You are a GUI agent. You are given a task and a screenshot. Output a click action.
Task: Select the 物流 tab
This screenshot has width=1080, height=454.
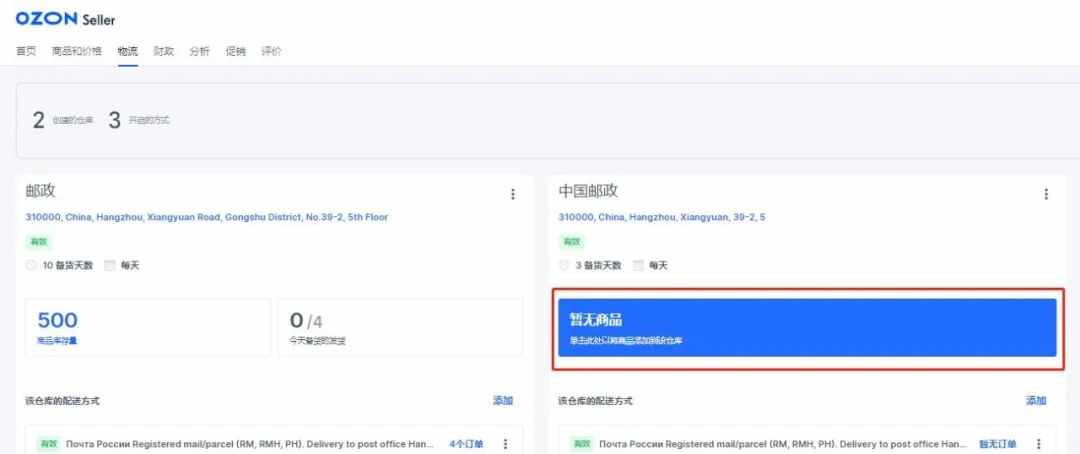coord(127,51)
